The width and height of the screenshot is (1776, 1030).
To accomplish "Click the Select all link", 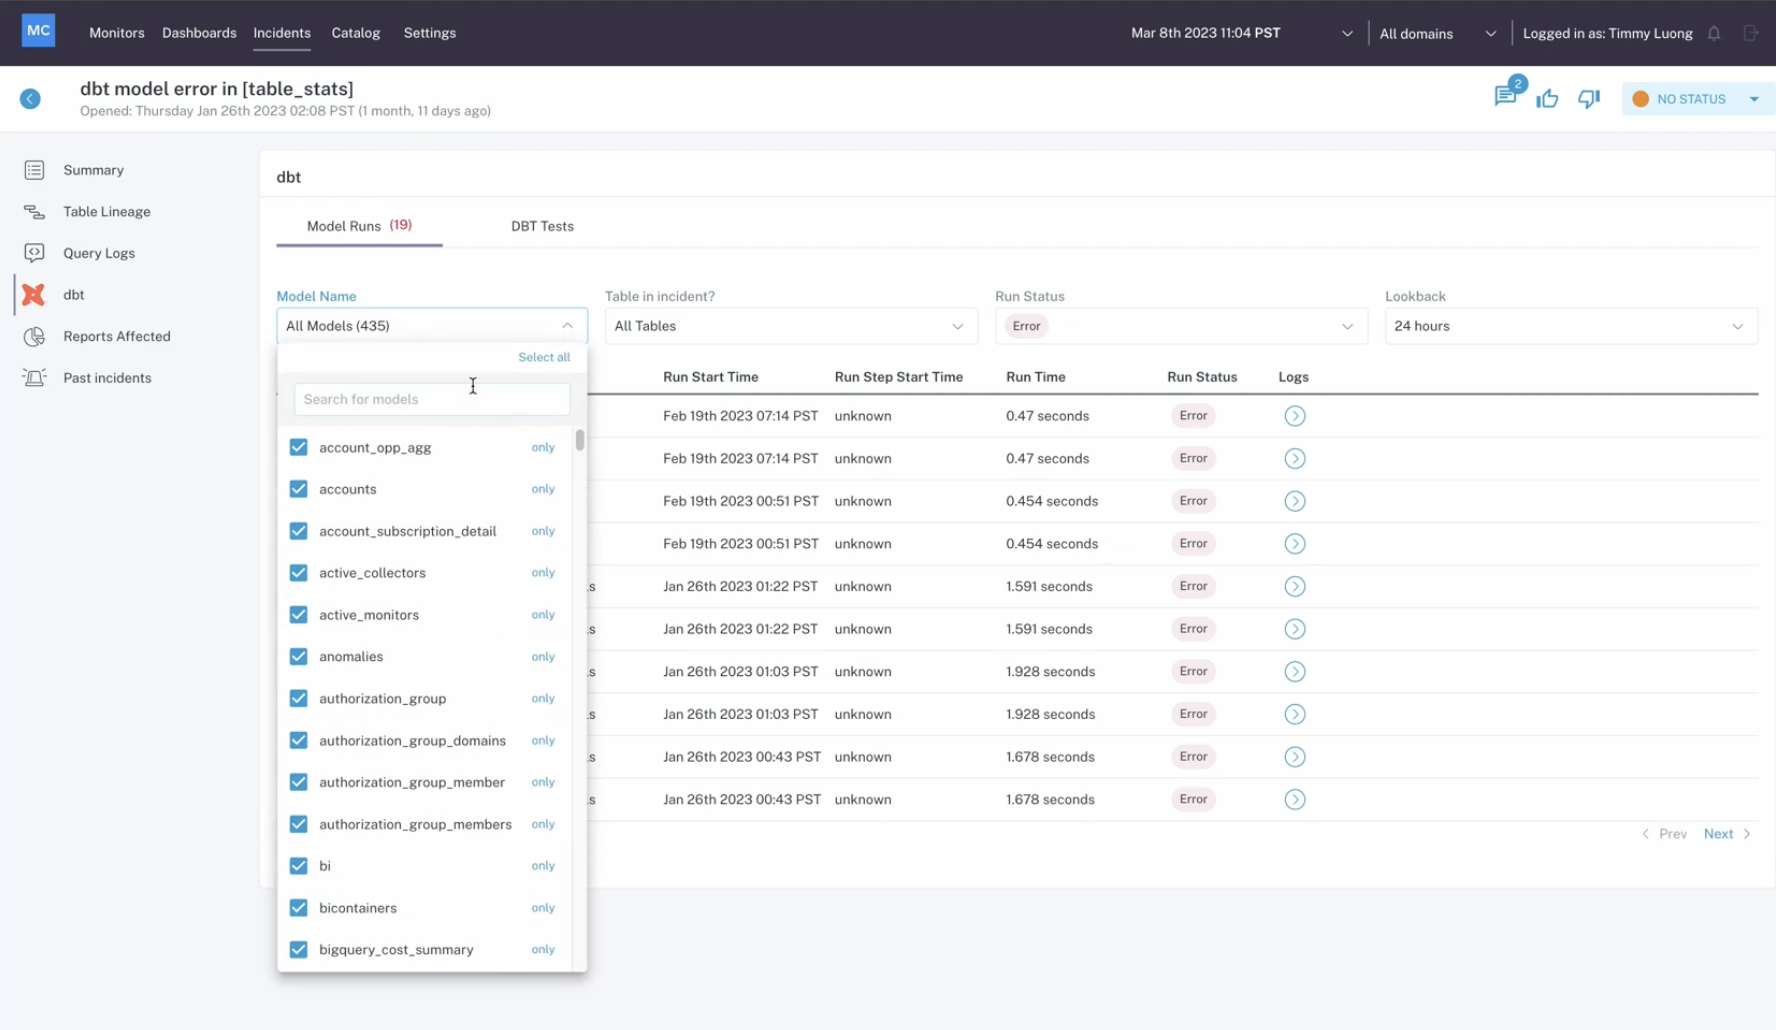I will click(544, 357).
